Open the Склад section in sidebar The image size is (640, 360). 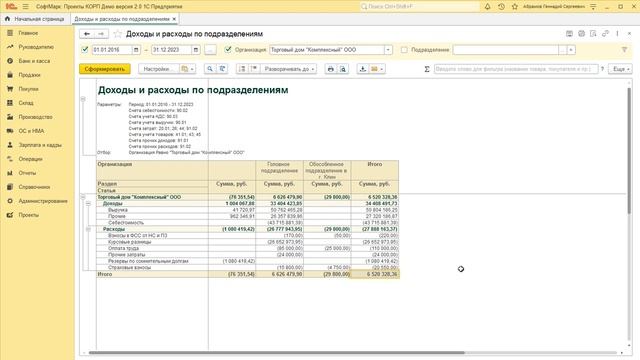[x=26, y=103]
